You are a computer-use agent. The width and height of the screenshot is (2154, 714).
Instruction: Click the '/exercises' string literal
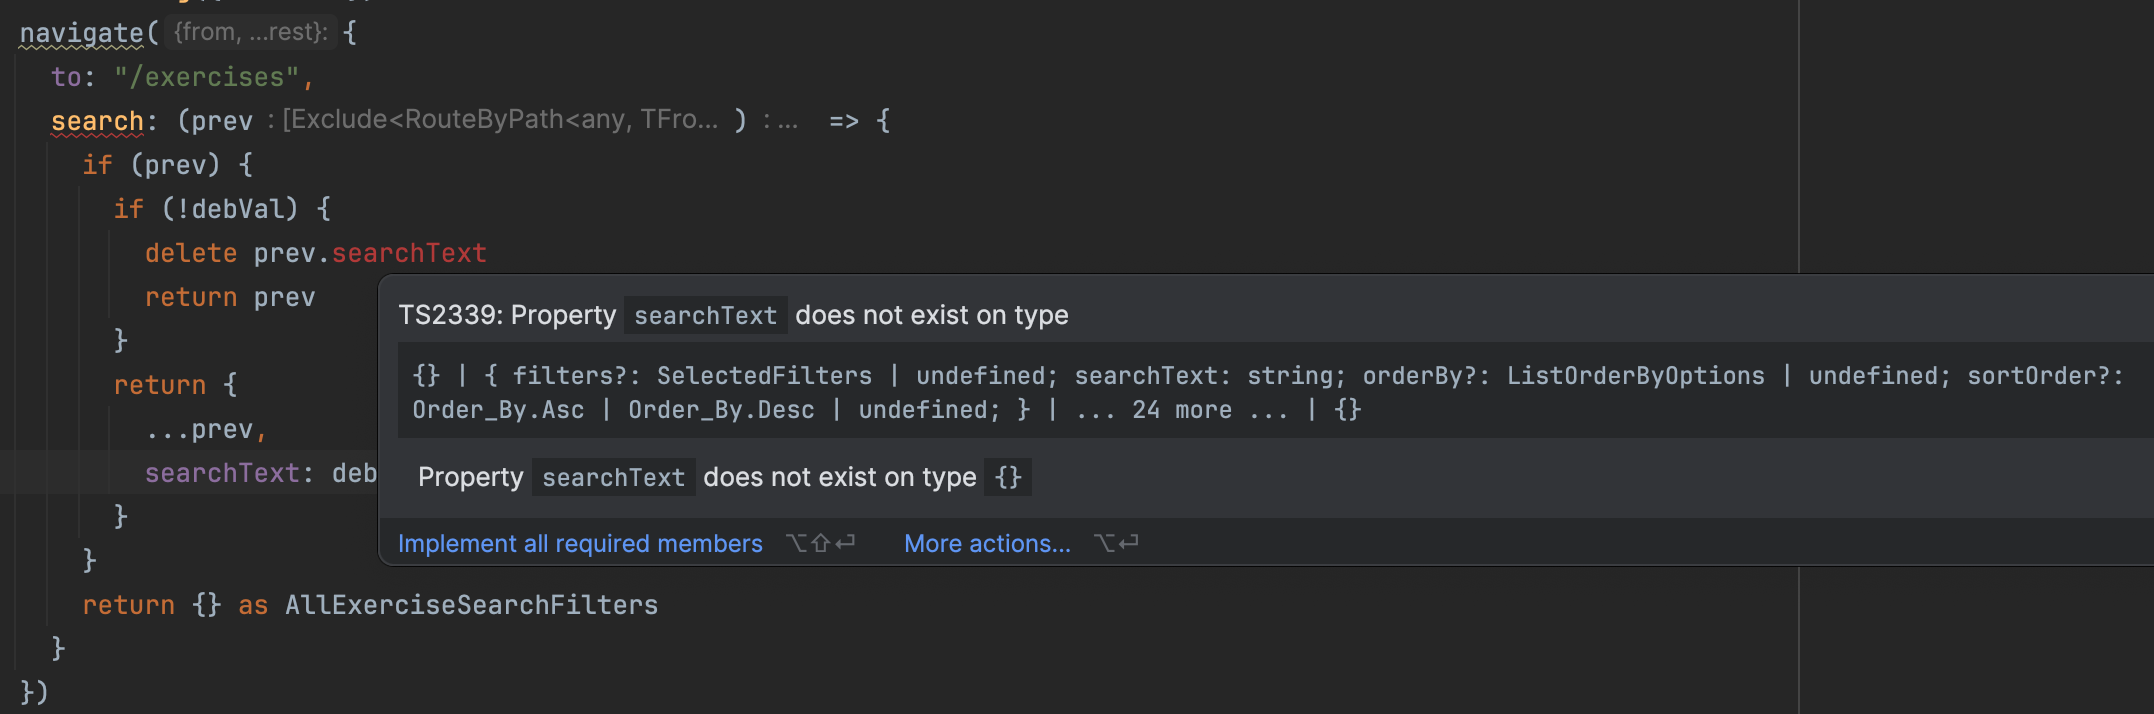click(x=207, y=77)
